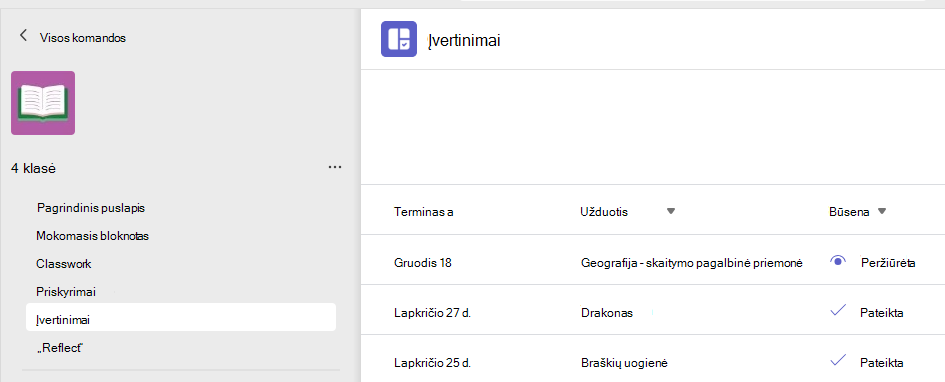Click the Peržiūrėta eye status icon
The image size is (945, 382).
click(x=838, y=261)
